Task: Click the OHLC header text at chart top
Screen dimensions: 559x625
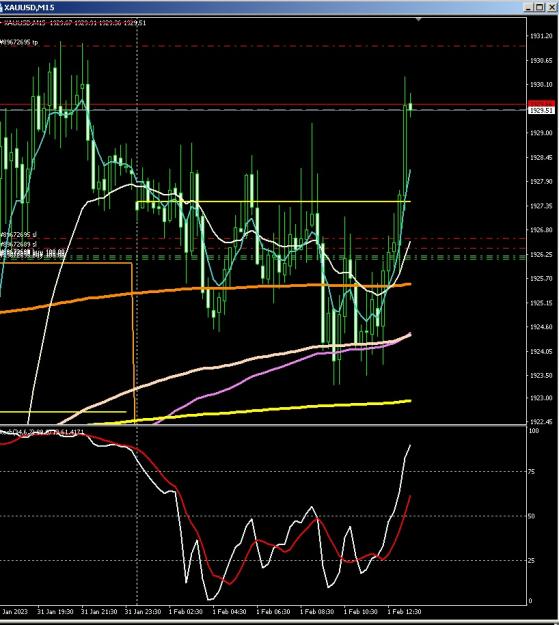Action: pos(74,23)
